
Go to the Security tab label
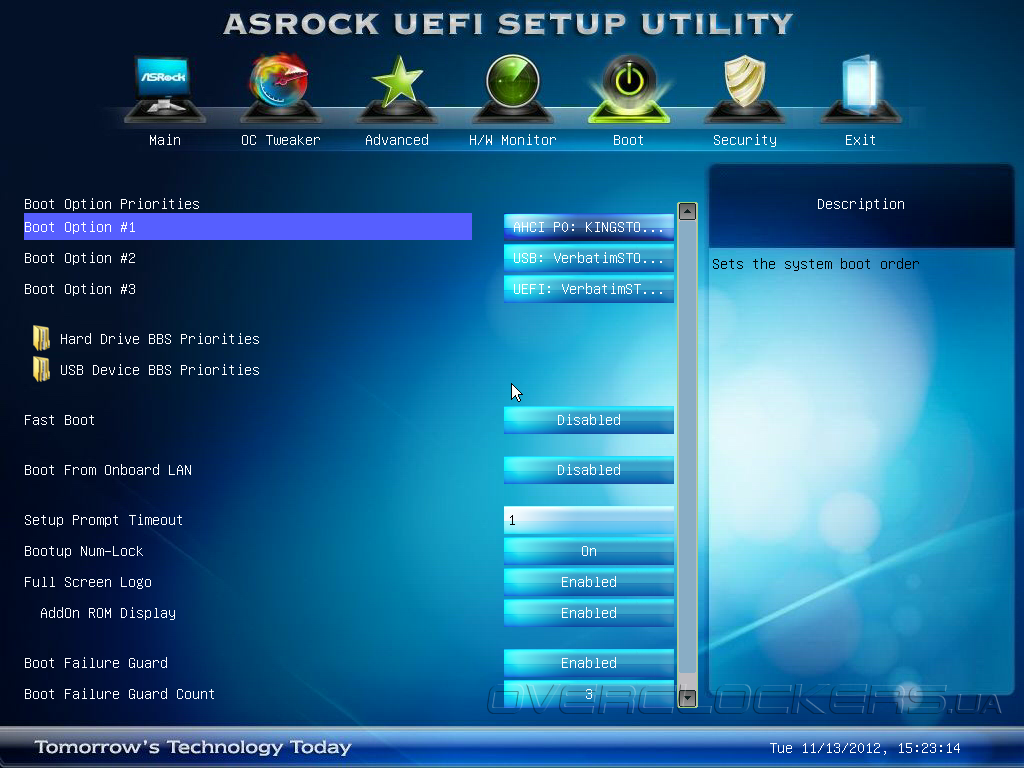pyautogui.click(x=745, y=140)
